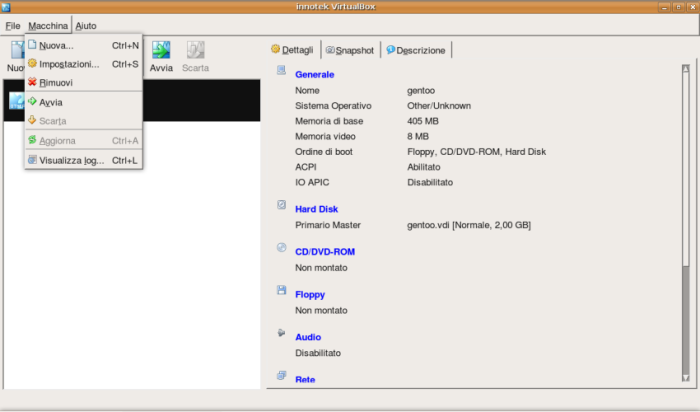Click the red X icon beside Rimuovi

32,82
